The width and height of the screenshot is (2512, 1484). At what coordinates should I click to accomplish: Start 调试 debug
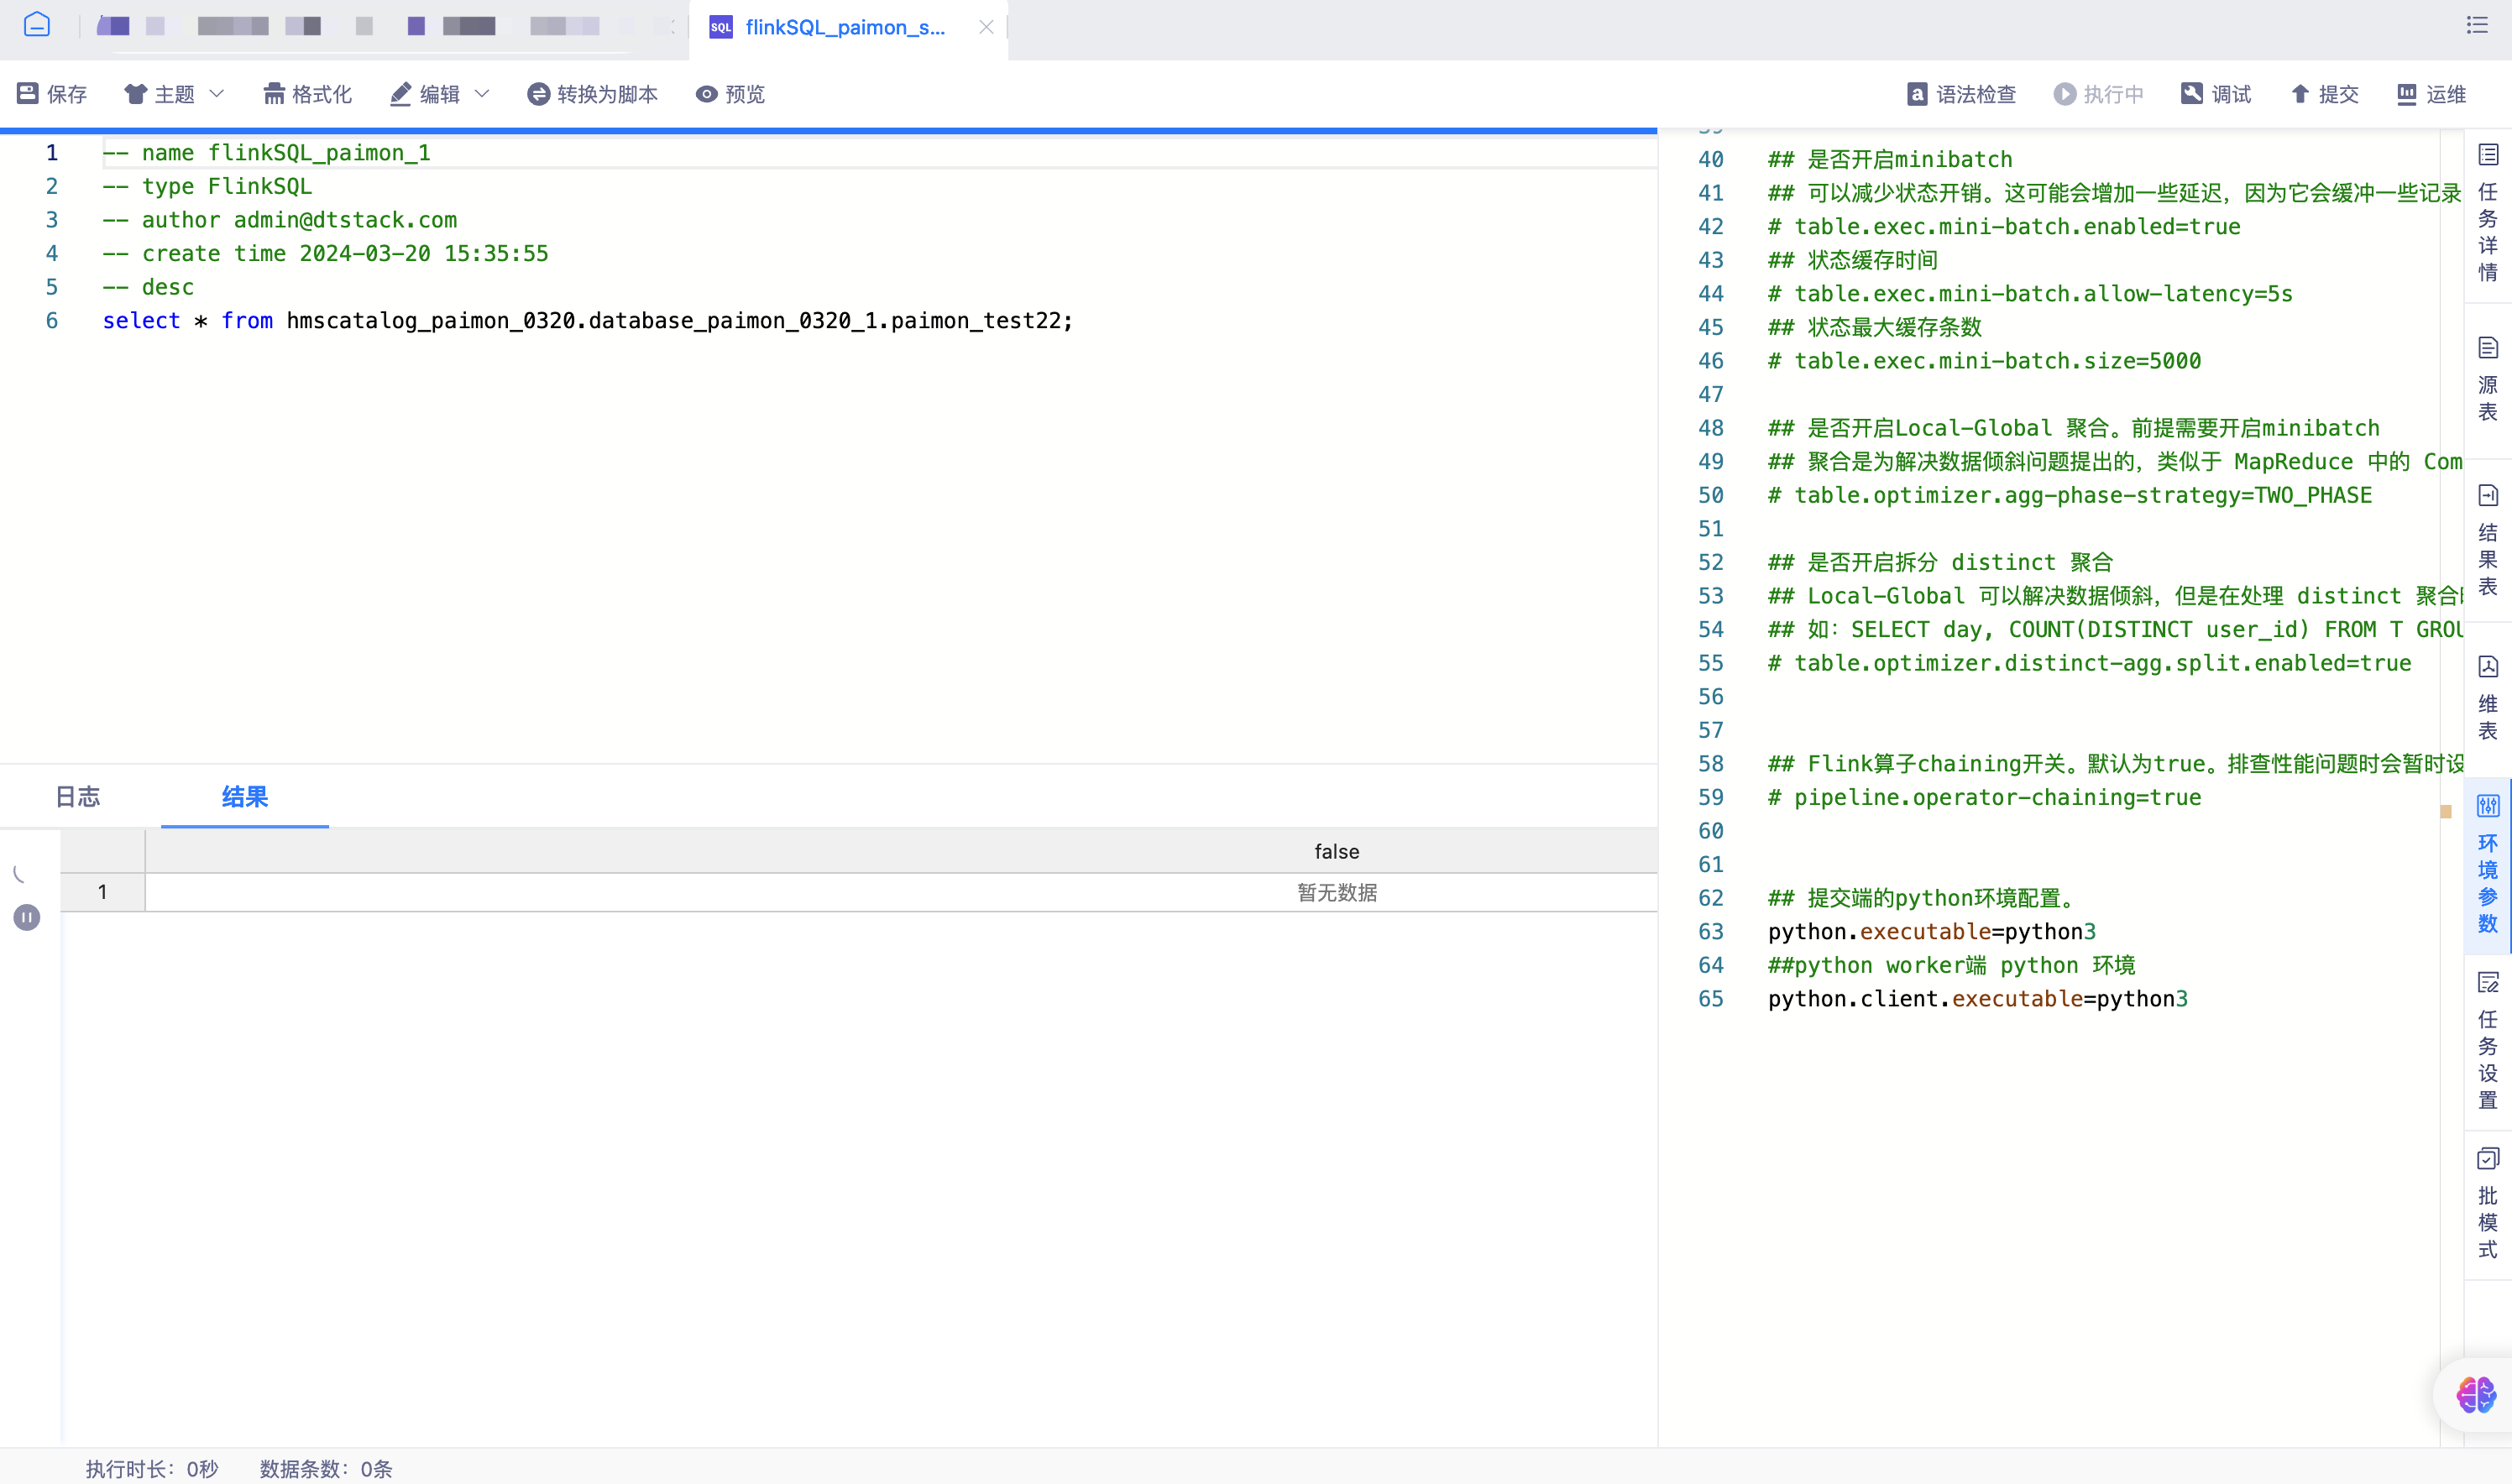point(2216,94)
